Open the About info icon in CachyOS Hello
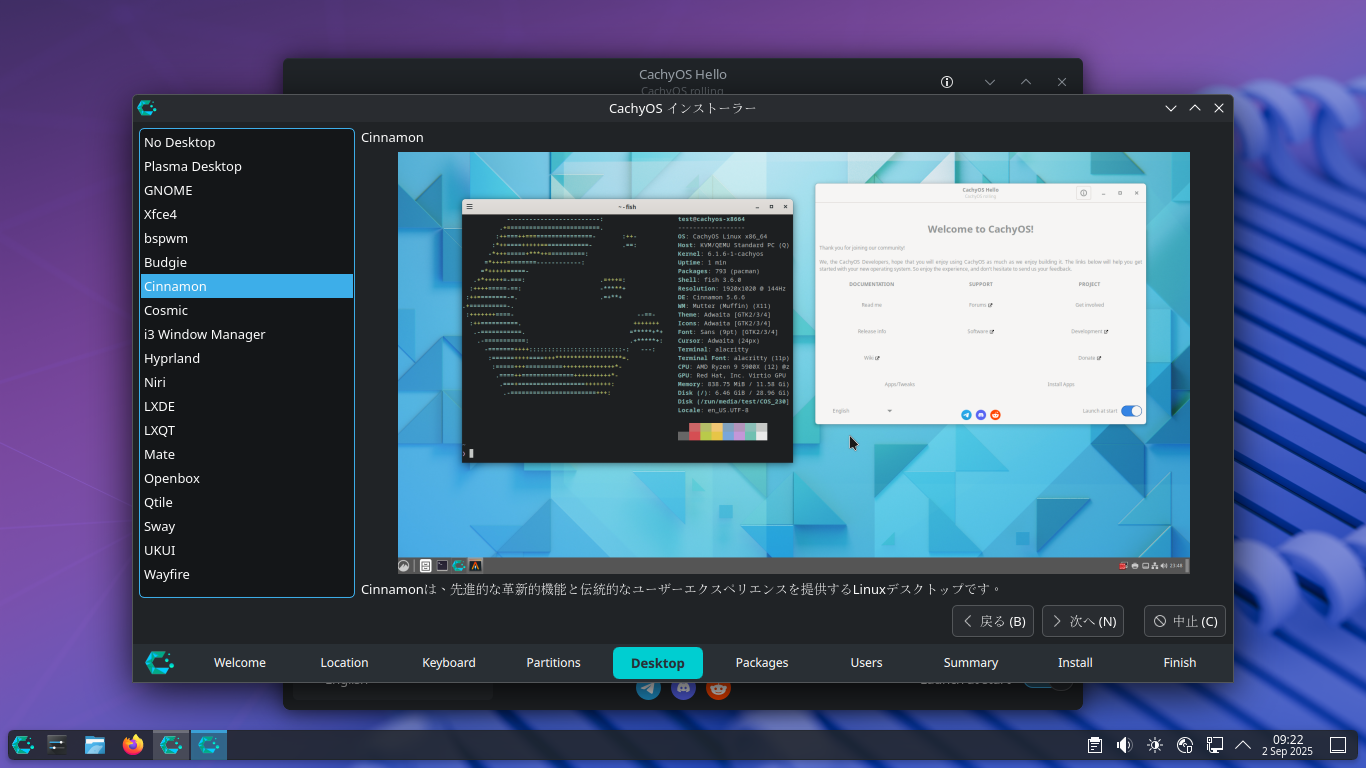 click(x=947, y=82)
